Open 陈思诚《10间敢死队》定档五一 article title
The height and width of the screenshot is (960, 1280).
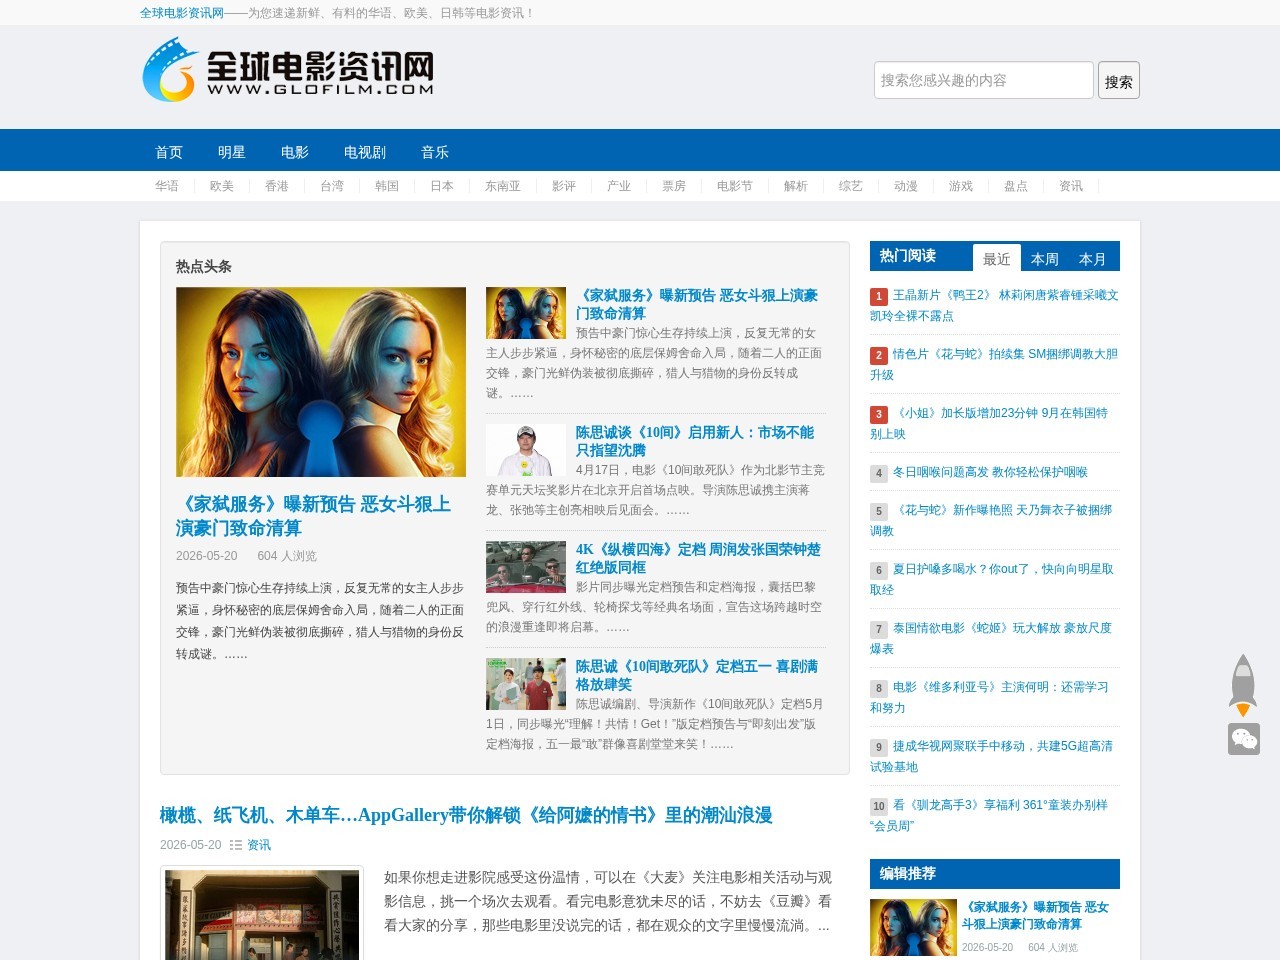click(x=697, y=675)
